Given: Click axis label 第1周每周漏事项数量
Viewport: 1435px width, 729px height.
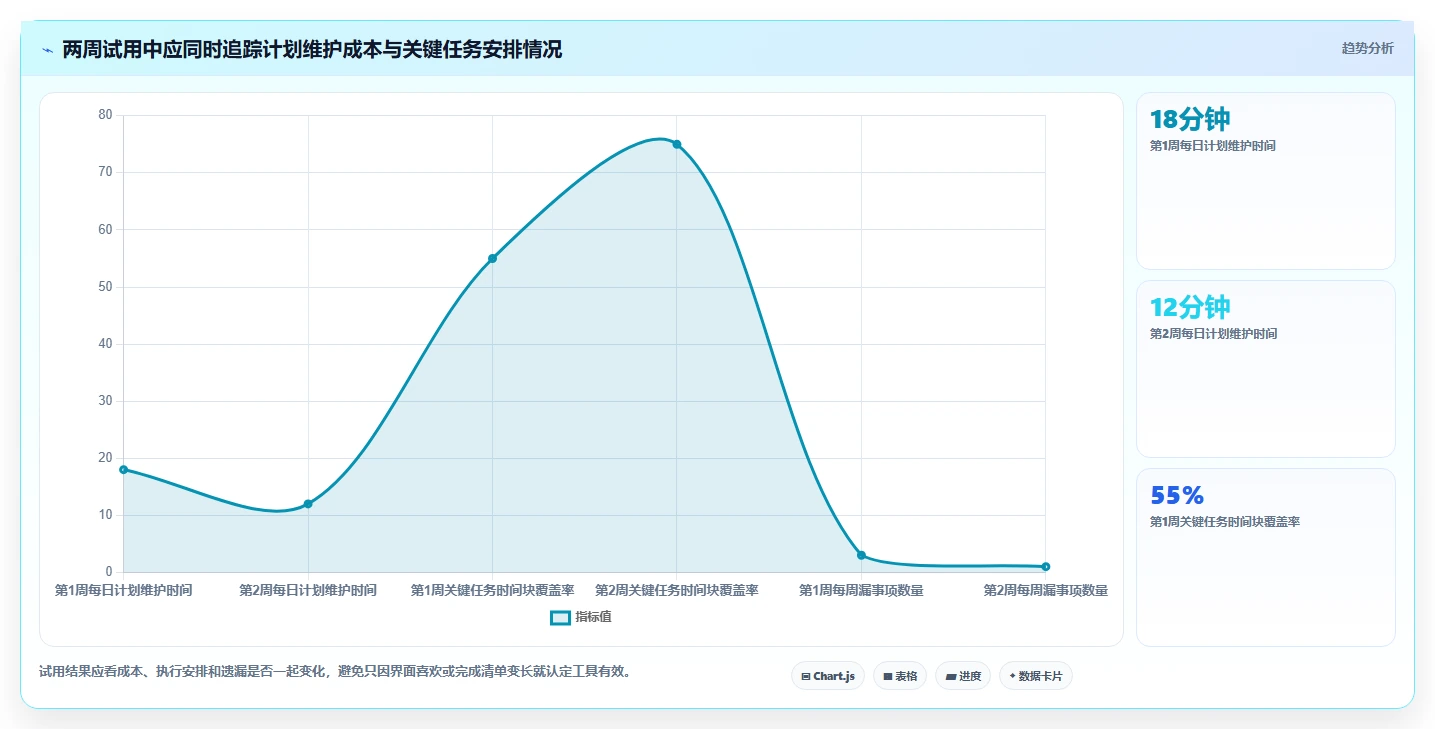Looking at the screenshot, I should 861,591.
